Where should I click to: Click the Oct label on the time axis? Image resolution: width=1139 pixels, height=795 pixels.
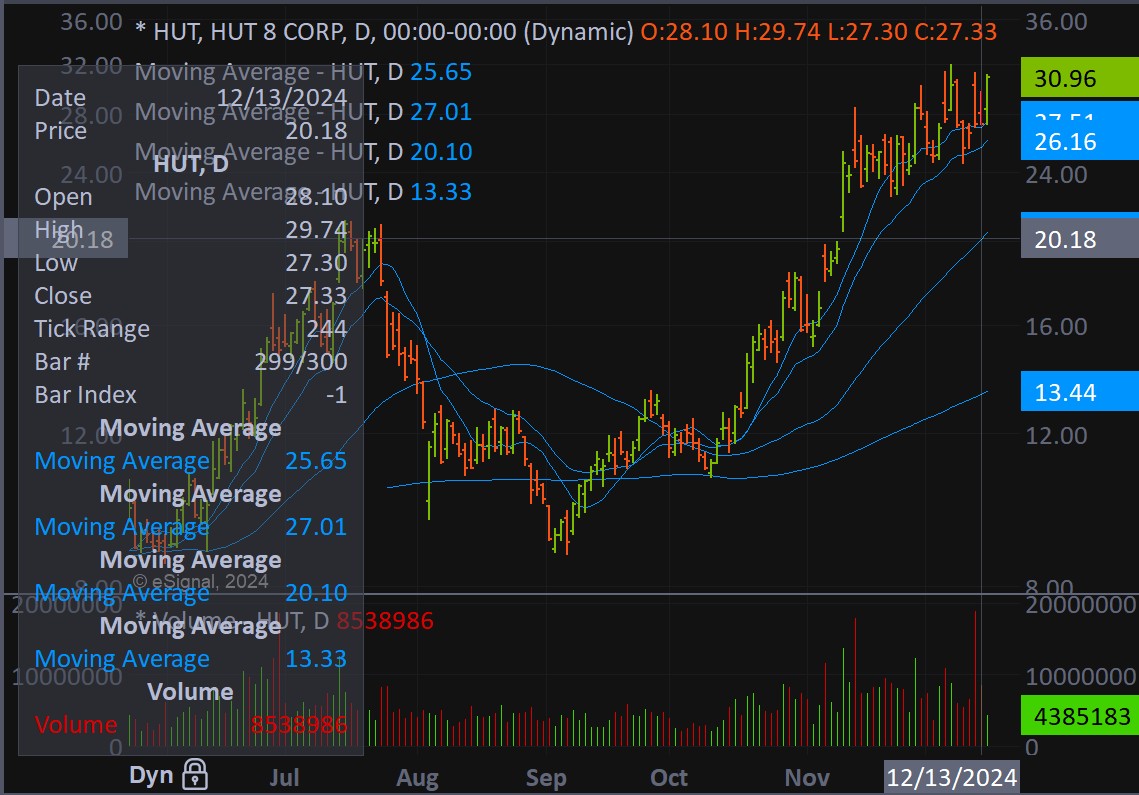coord(668,778)
